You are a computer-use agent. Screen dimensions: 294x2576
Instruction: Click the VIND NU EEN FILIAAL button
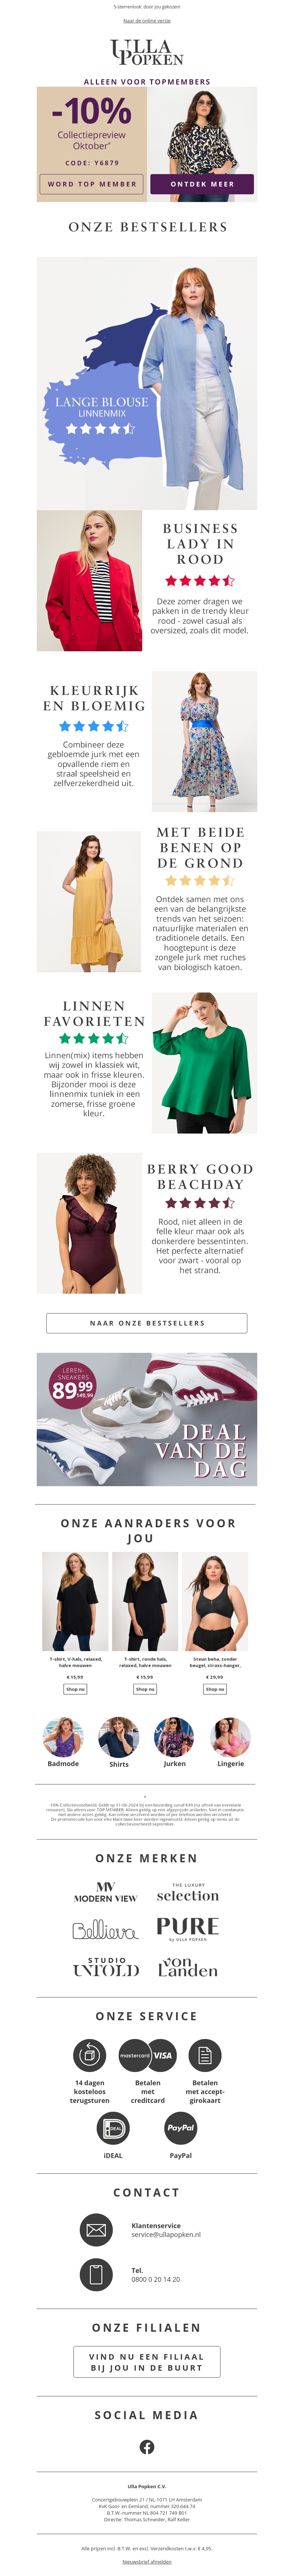point(147,2362)
